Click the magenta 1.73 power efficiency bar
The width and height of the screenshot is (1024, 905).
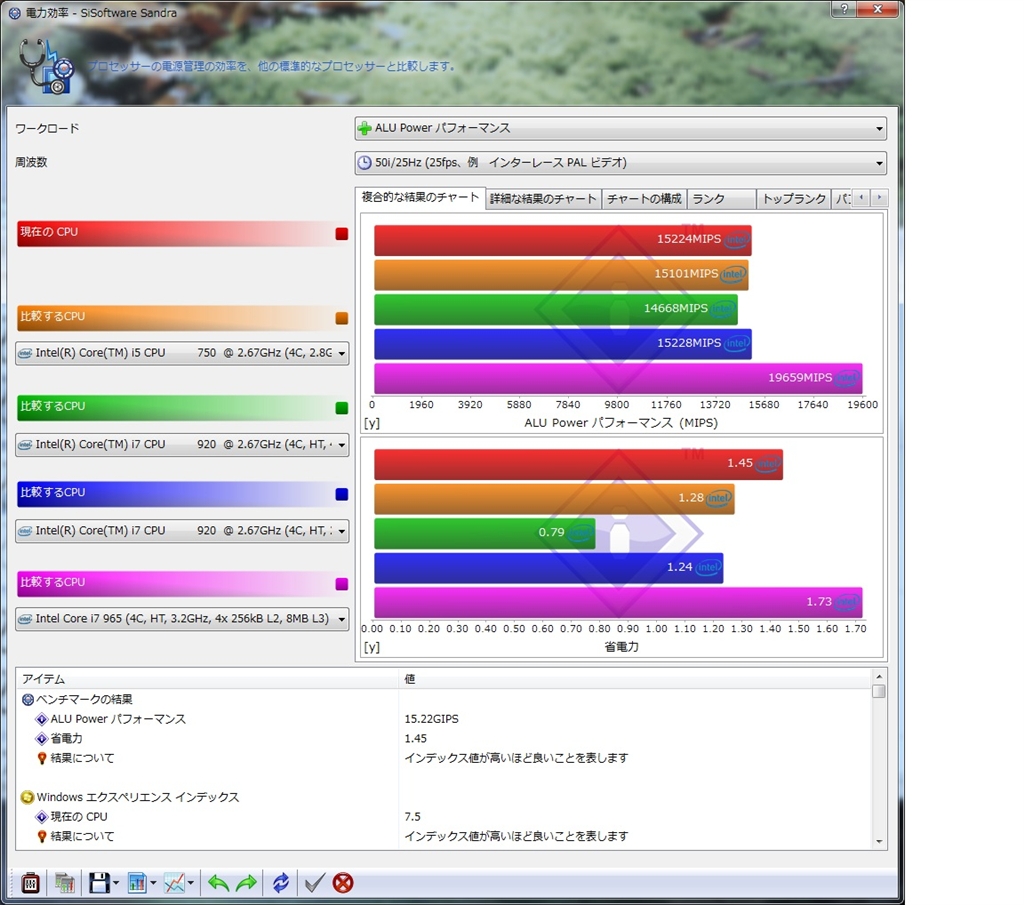pyautogui.click(x=618, y=603)
